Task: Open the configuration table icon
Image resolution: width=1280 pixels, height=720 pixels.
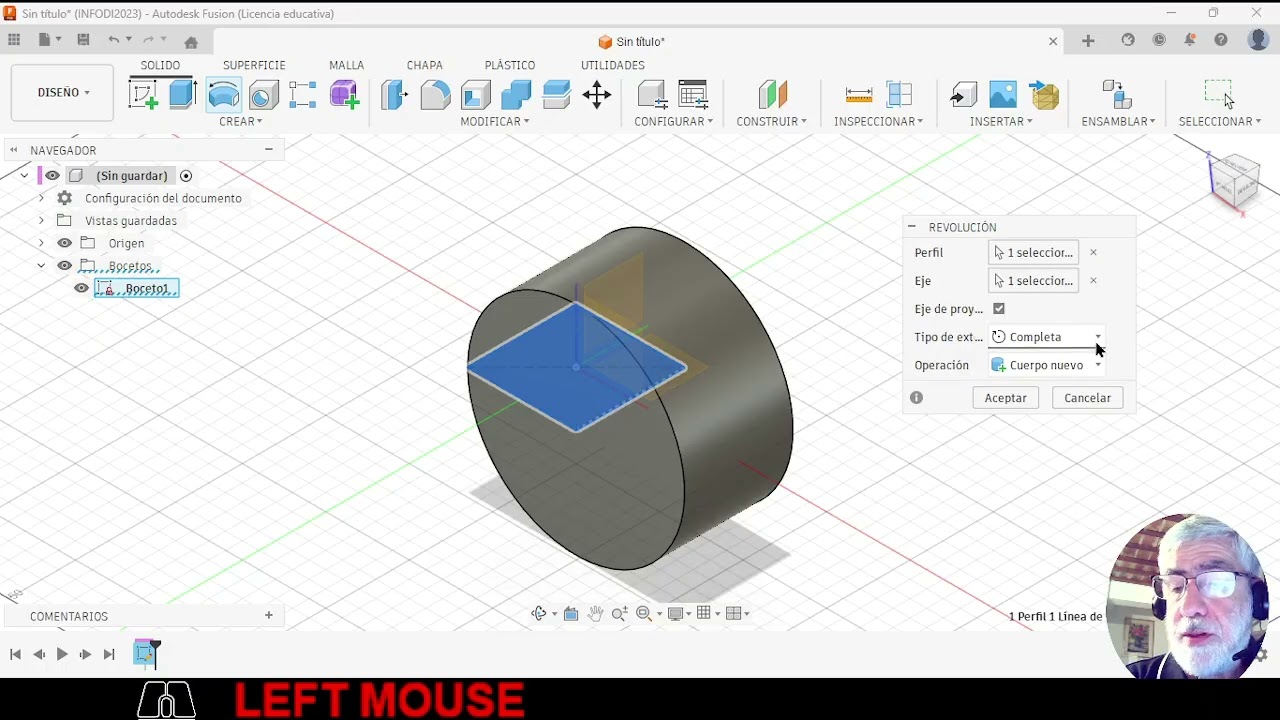Action: coord(693,95)
